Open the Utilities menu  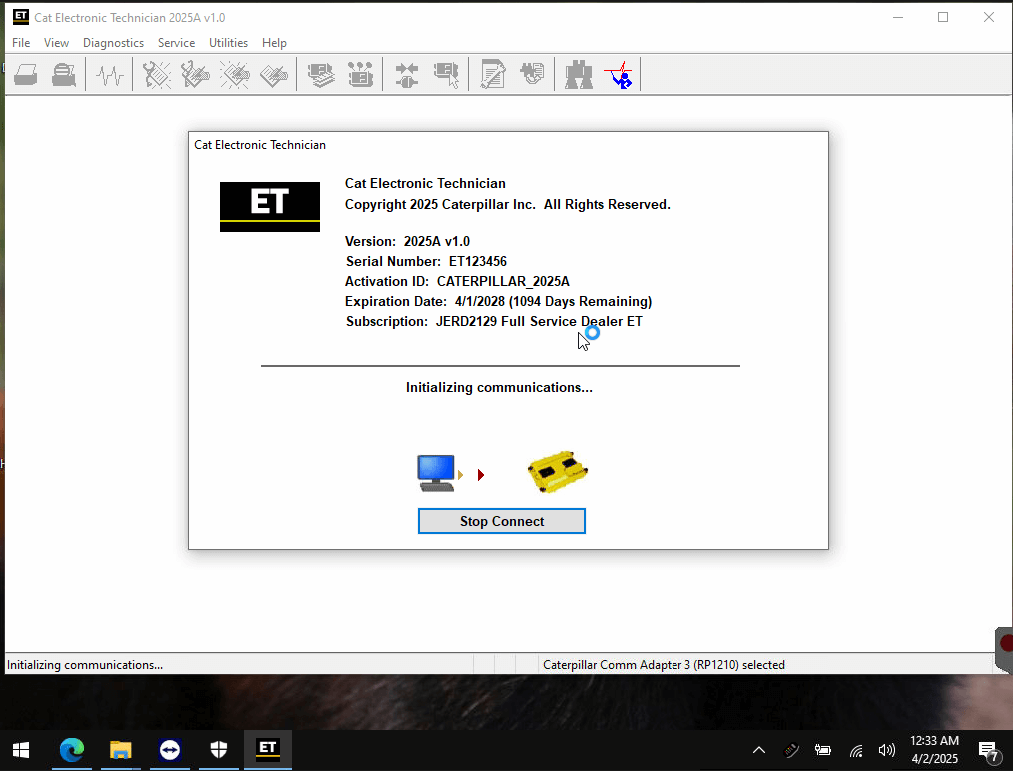click(228, 43)
